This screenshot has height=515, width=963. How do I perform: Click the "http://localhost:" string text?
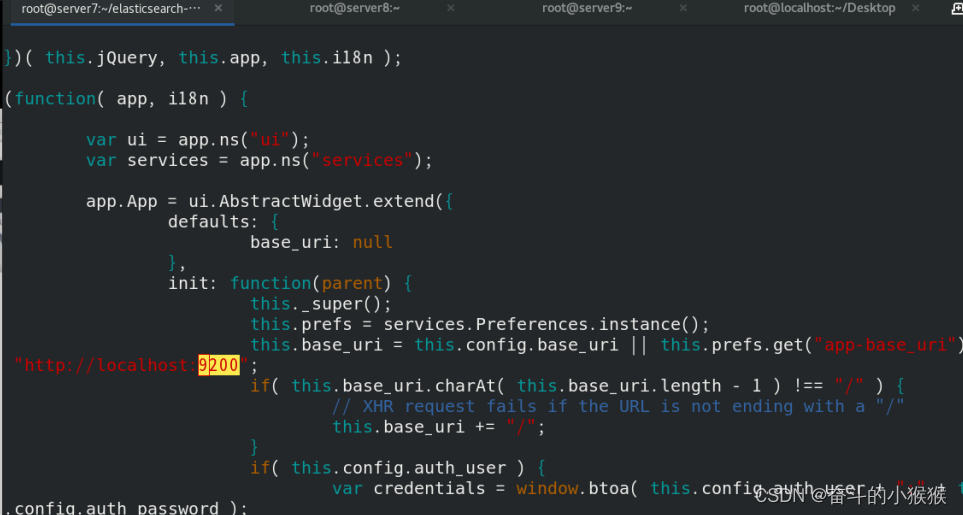click(x=106, y=365)
